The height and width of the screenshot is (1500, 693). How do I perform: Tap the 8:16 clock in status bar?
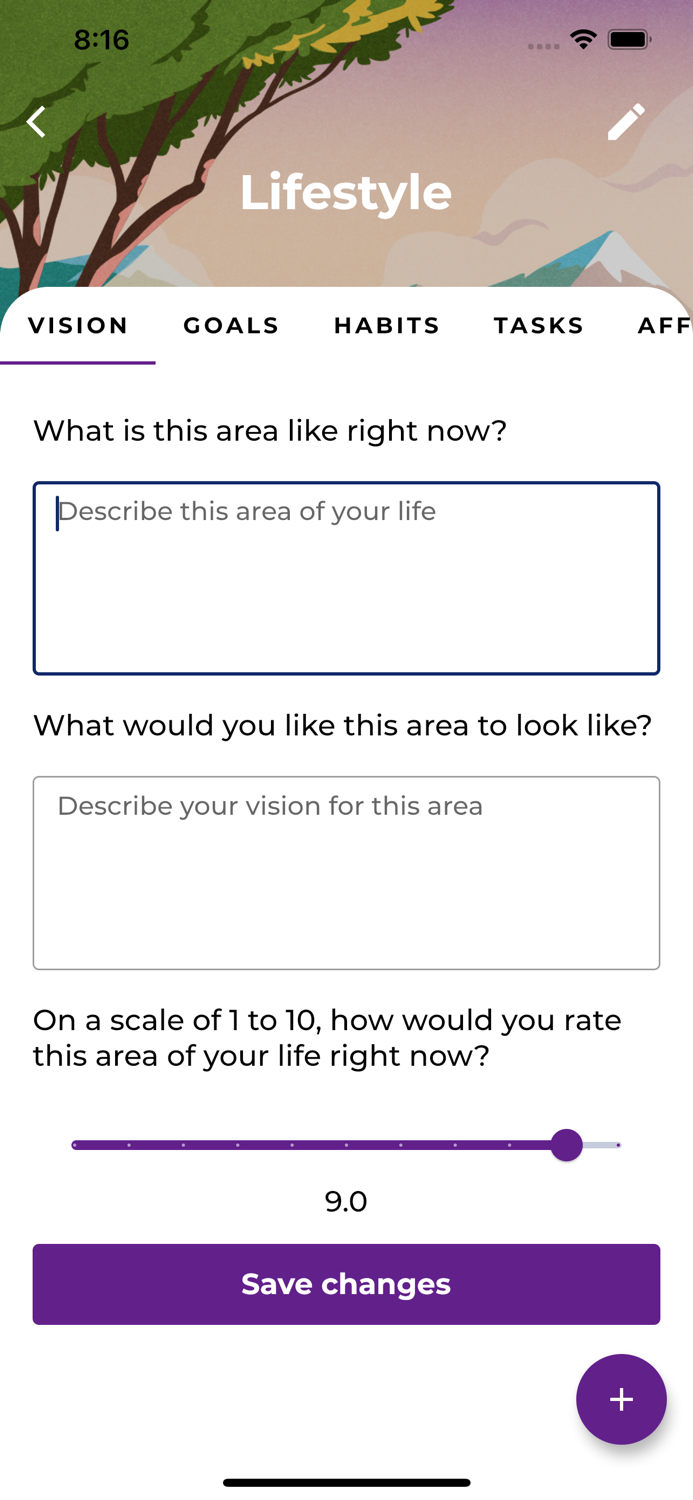click(102, 40)
